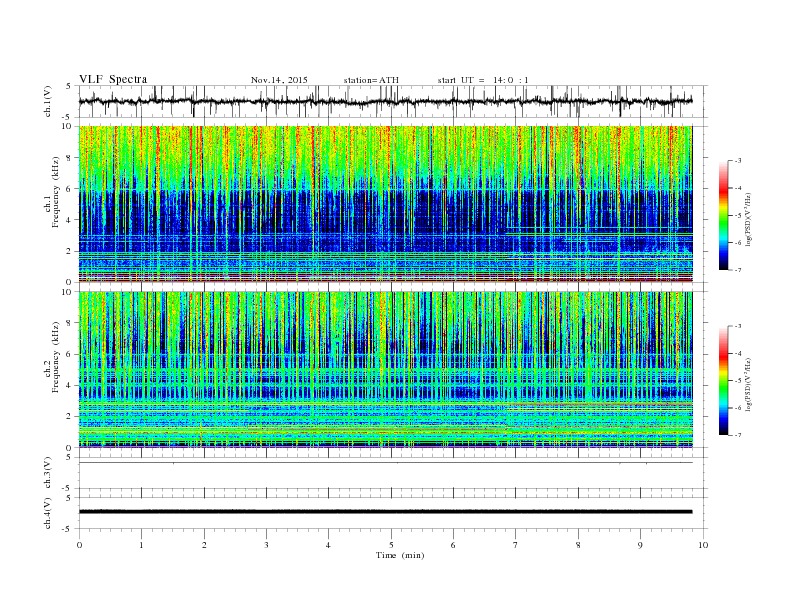Click the "-5" tick of ch.1(V) axis
This screenshot has width=792, height=612.
[68, 117]
